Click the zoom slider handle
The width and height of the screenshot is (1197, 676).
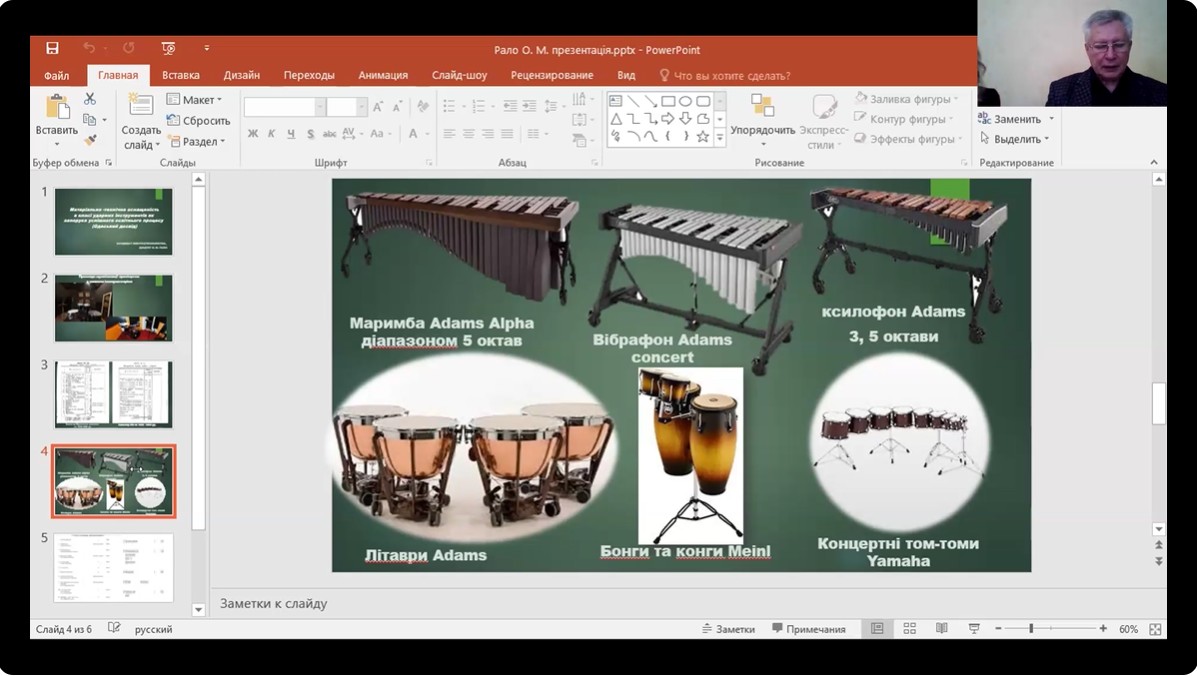[1031, 629]
